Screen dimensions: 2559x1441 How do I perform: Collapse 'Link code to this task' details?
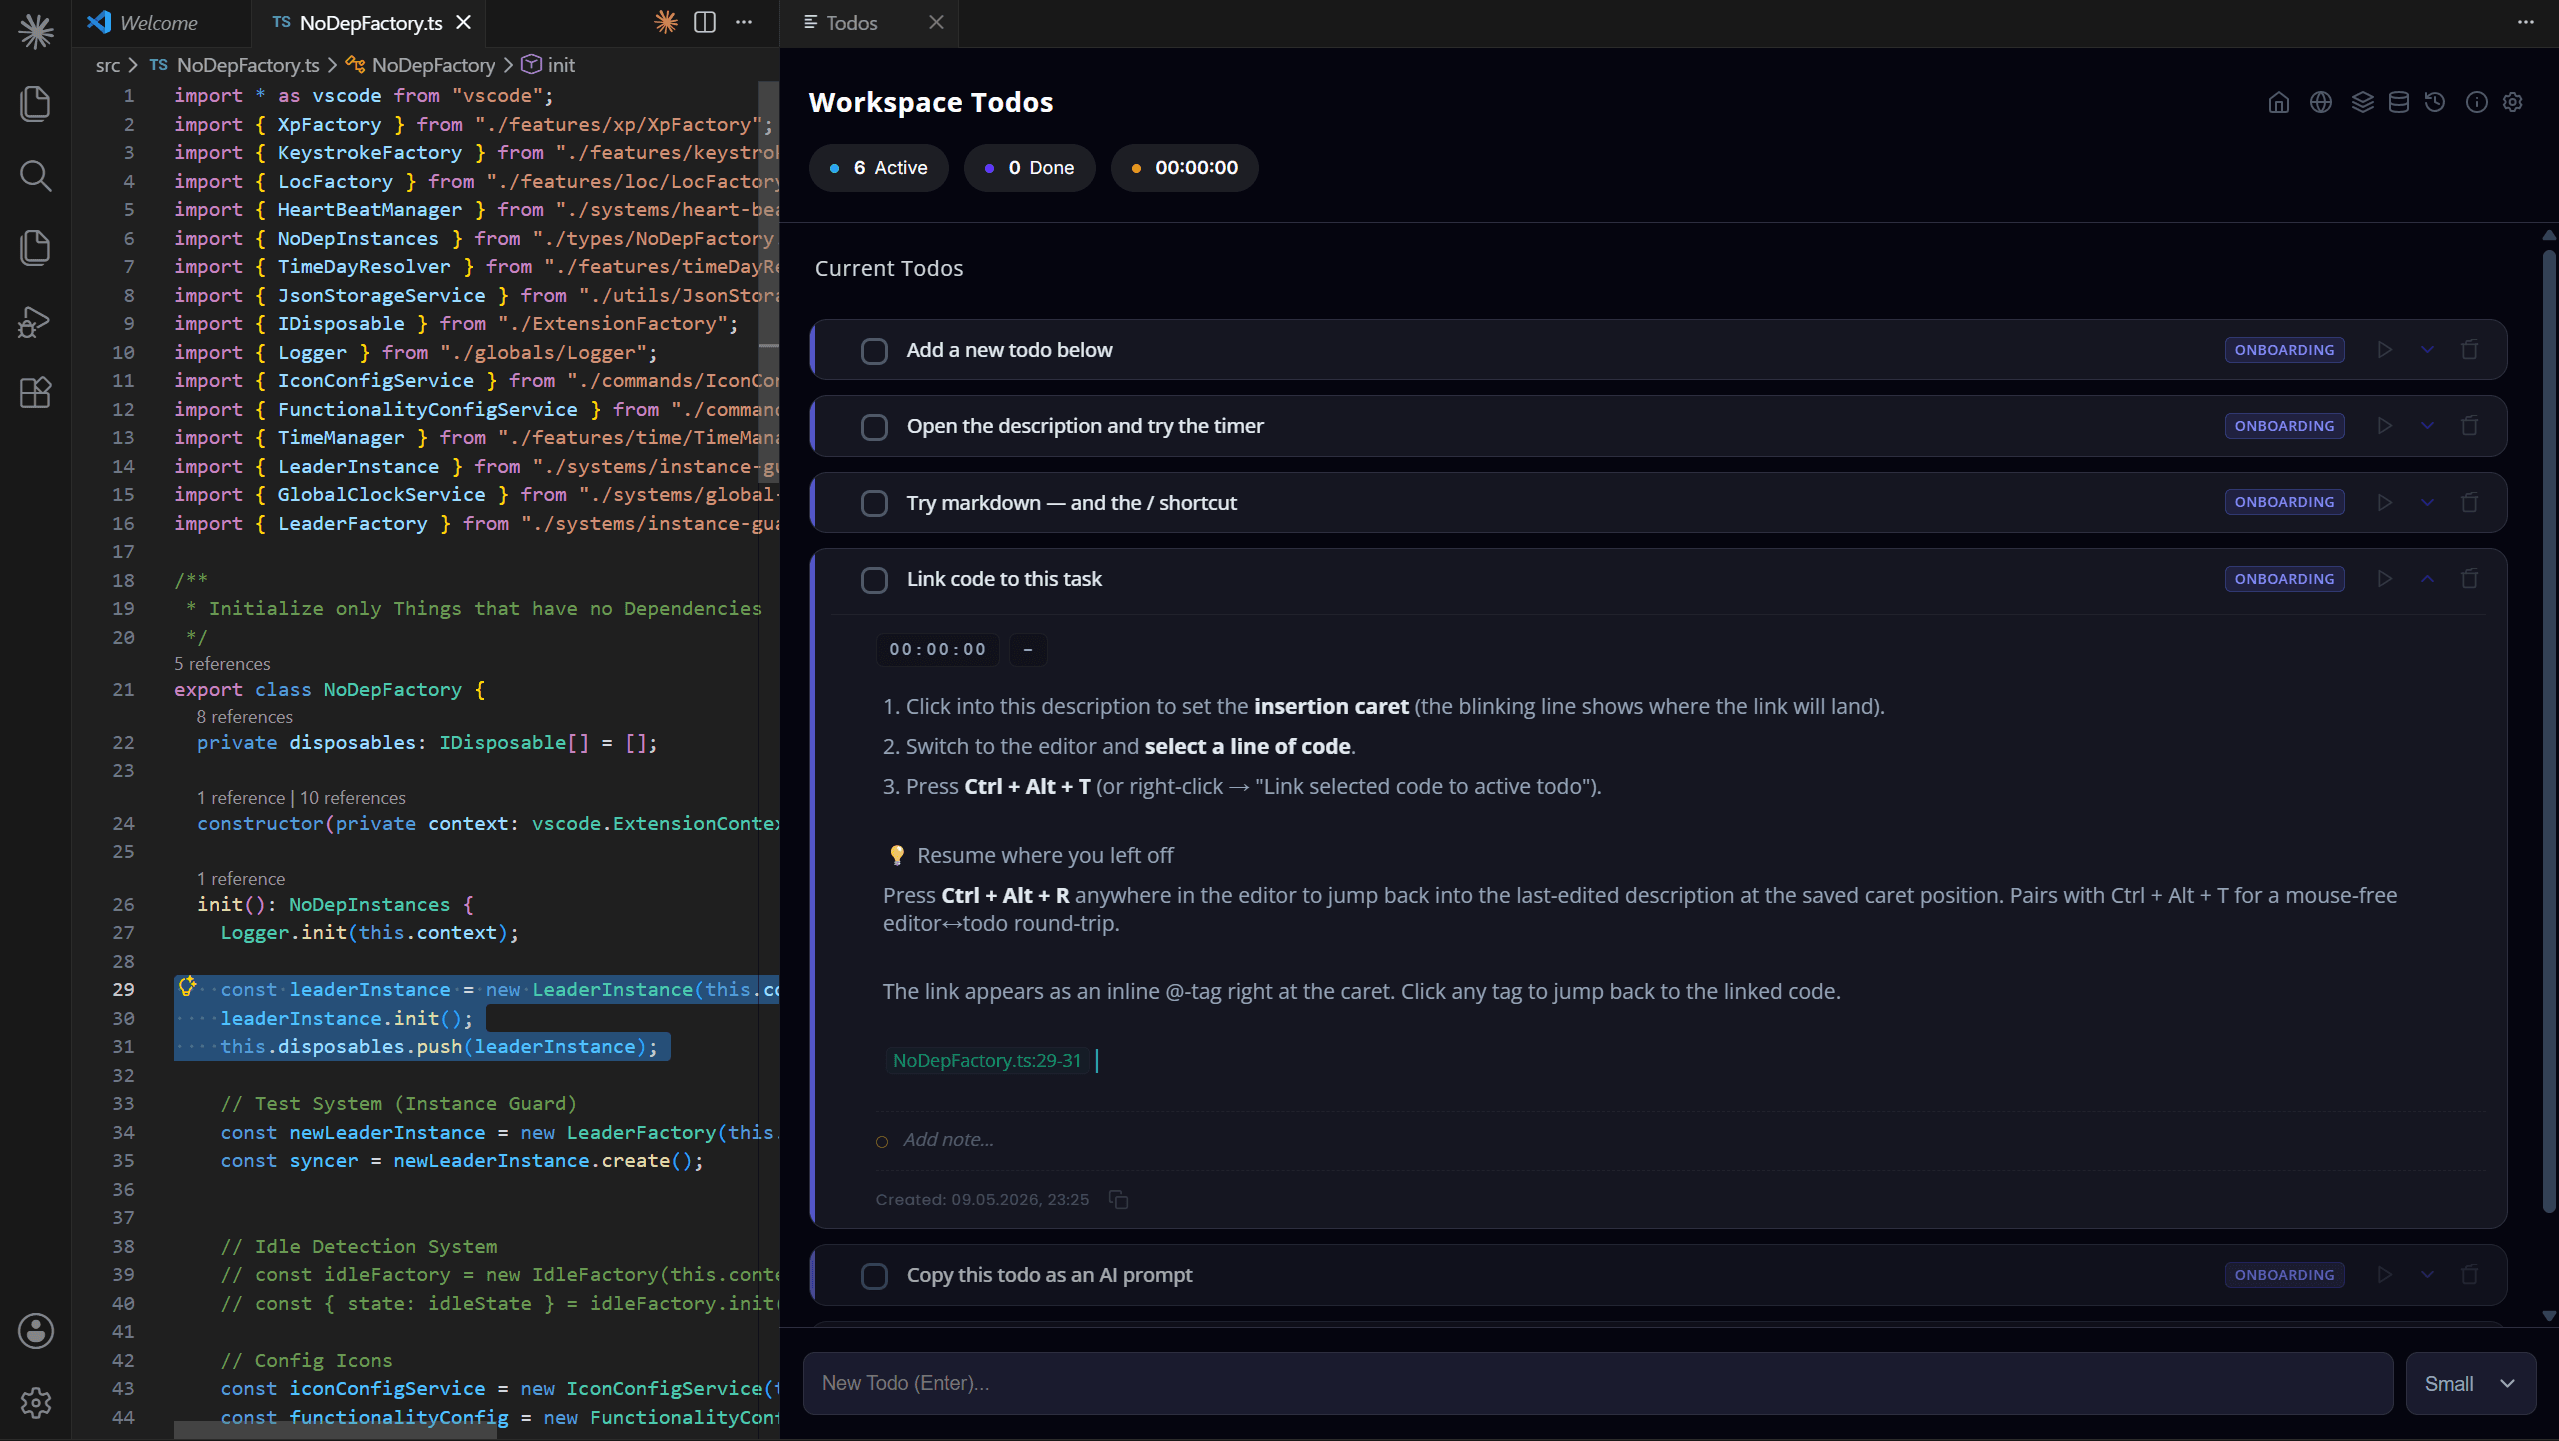pos(2427,579)
